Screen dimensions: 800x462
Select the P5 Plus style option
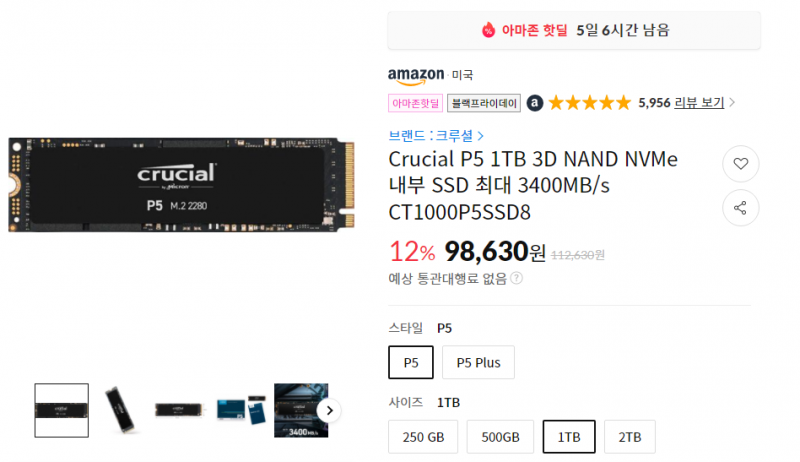pos(478,363)
